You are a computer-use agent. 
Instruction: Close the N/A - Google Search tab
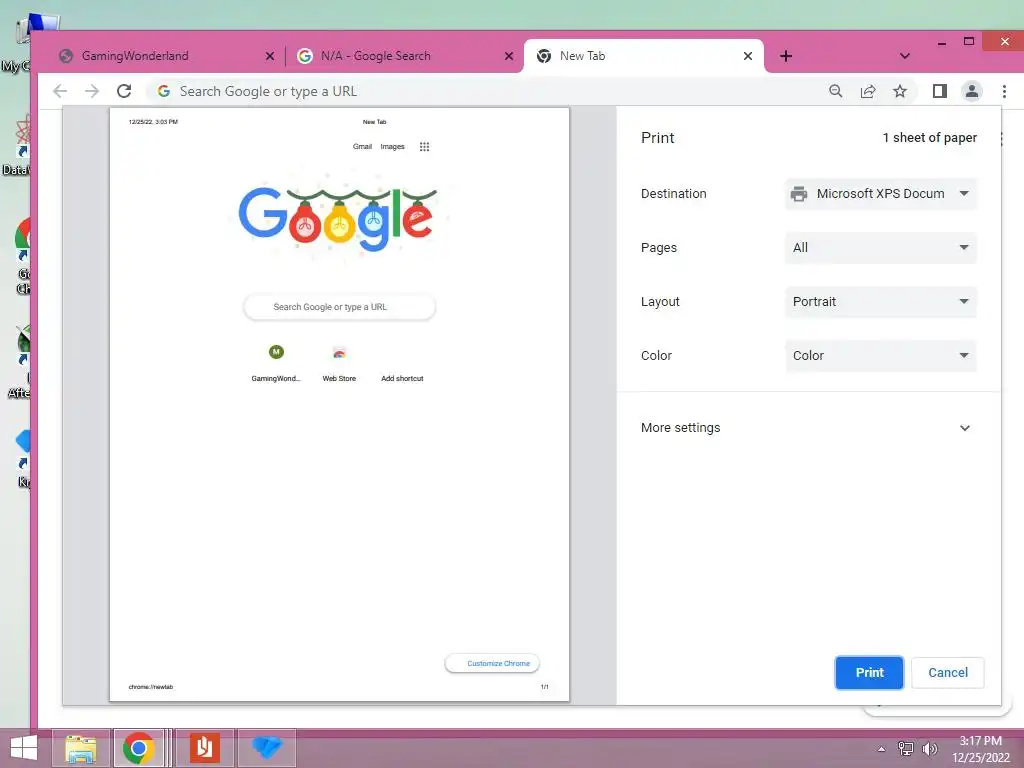click(509, 56)
